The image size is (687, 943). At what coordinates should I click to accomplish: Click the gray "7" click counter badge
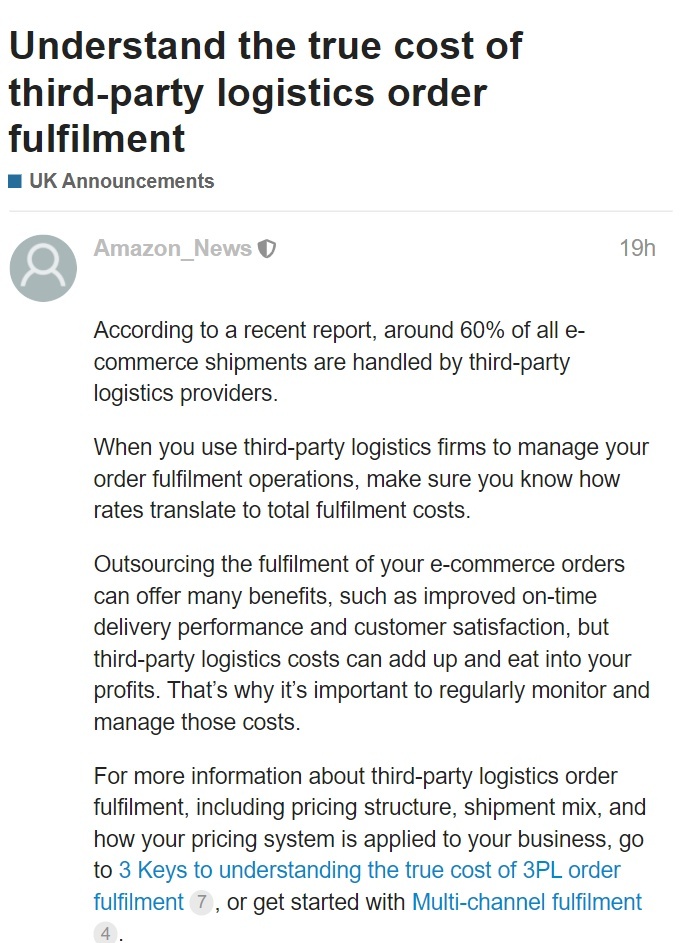199,903
